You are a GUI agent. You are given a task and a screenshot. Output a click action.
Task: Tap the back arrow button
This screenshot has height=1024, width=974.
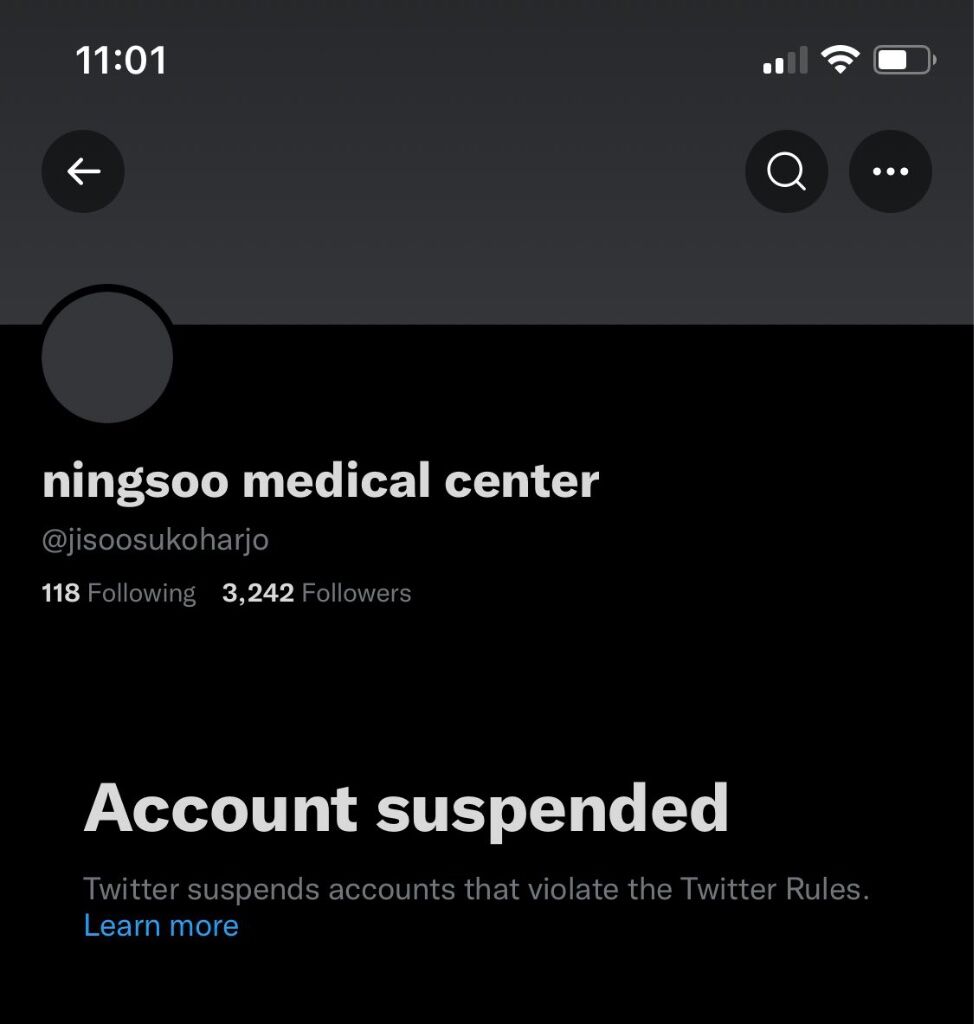click(x=83, y=171)
